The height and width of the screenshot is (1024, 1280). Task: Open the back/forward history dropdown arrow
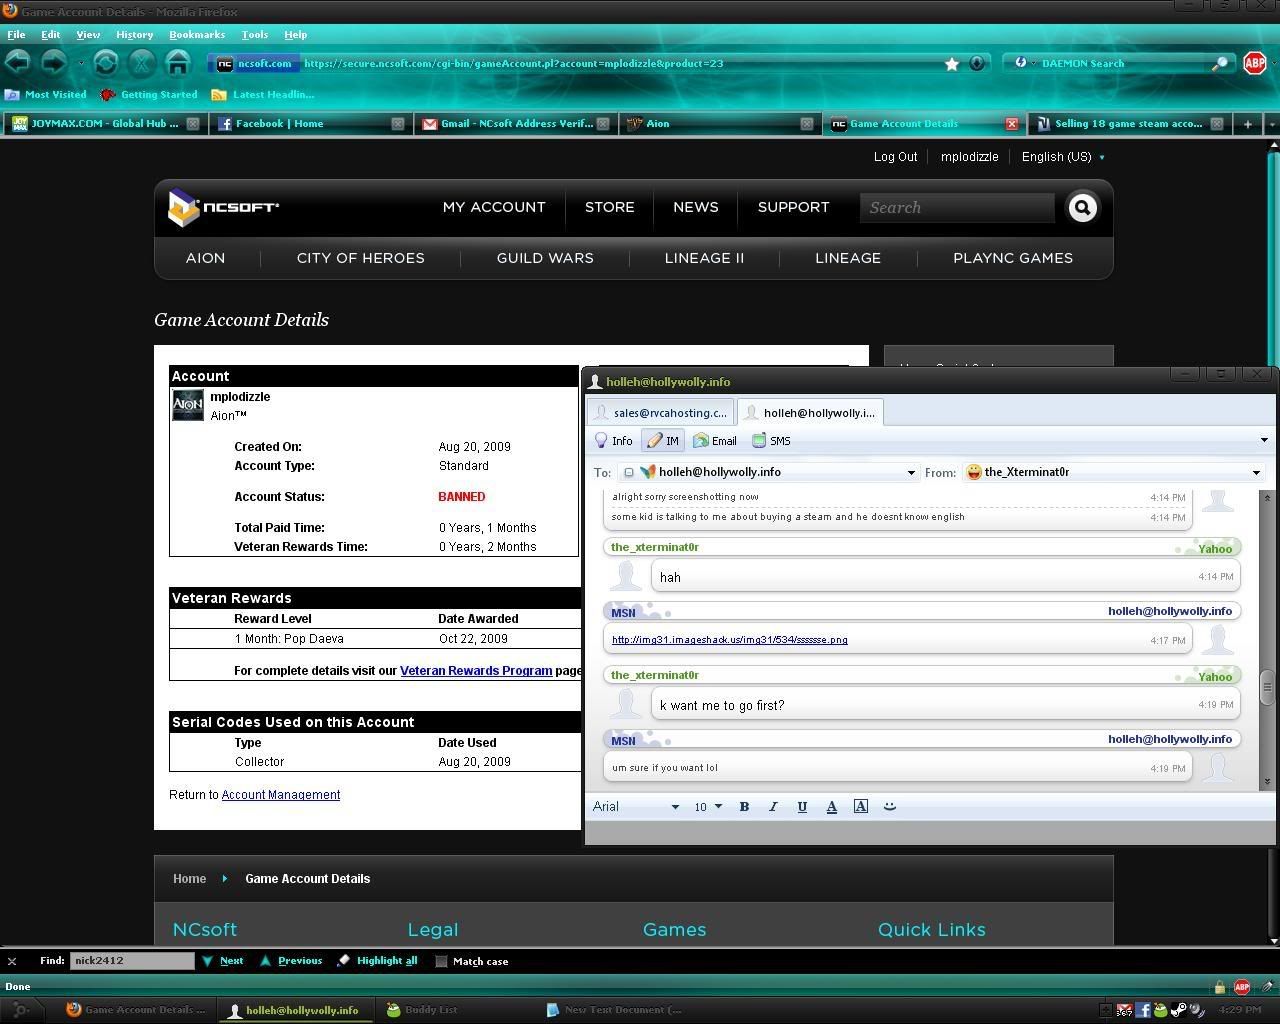tap(81, 63)
